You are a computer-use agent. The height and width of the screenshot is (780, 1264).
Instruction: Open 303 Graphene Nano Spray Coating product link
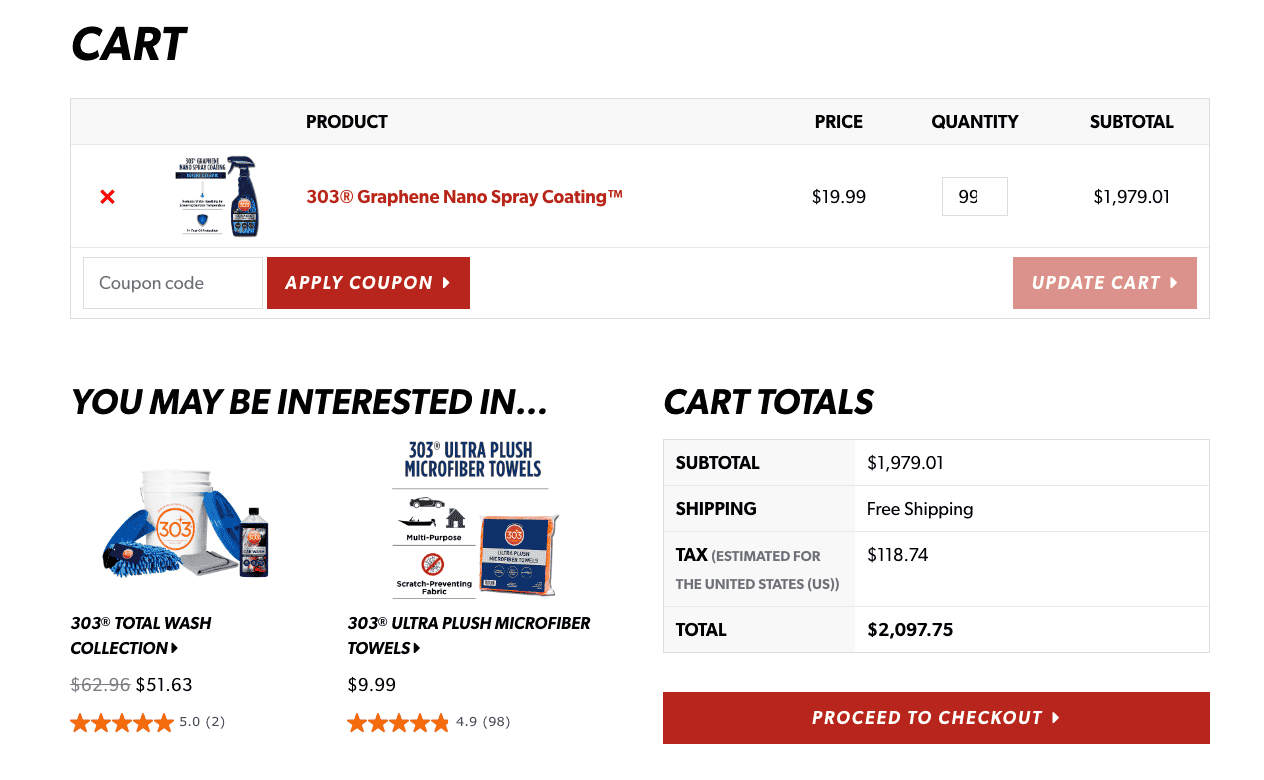click(x=464, y=197)
